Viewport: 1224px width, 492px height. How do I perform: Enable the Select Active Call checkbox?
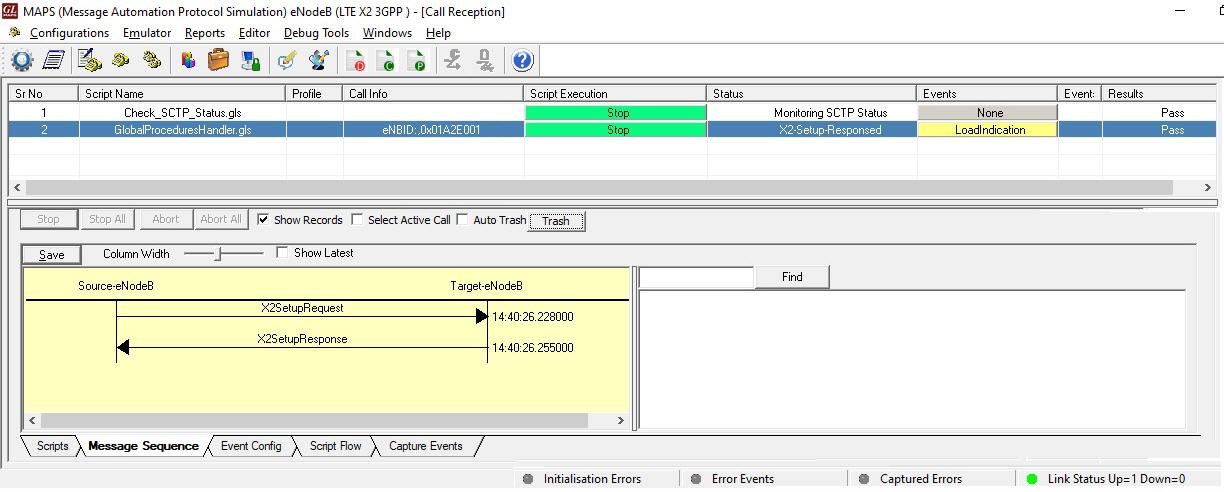click(x=357, y=220)
